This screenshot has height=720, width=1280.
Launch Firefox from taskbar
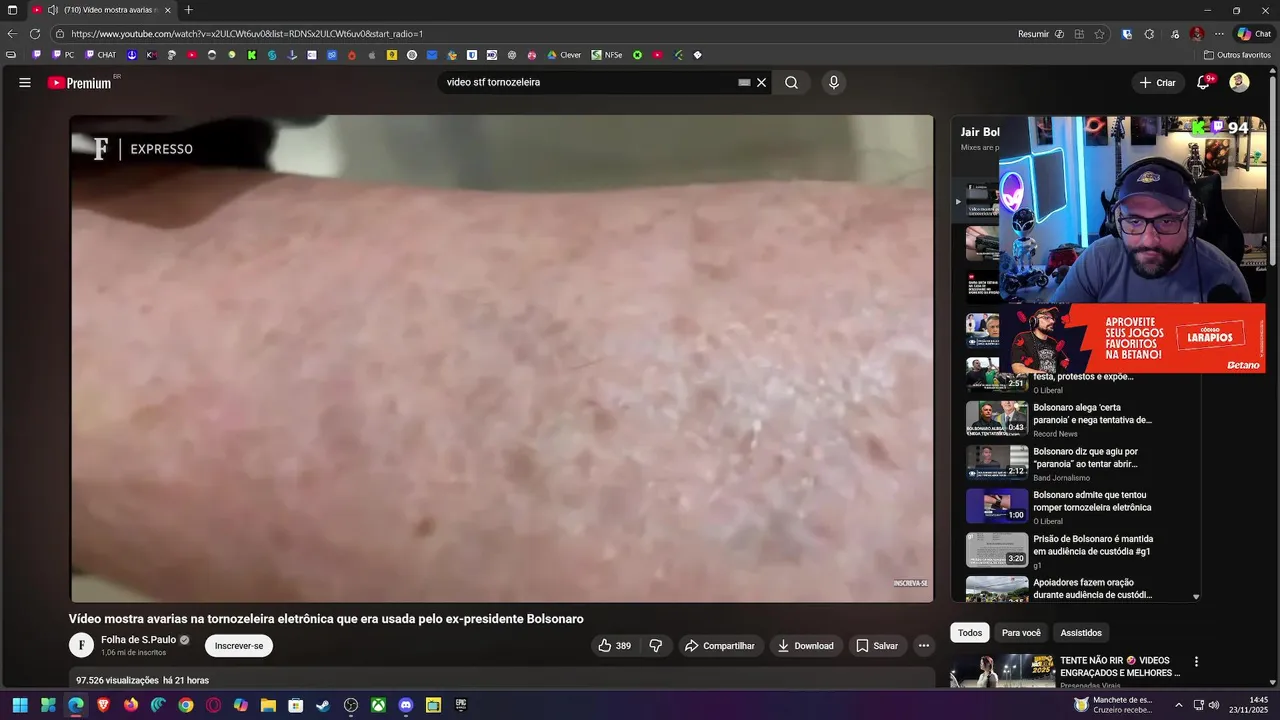[x=131, y=705]
